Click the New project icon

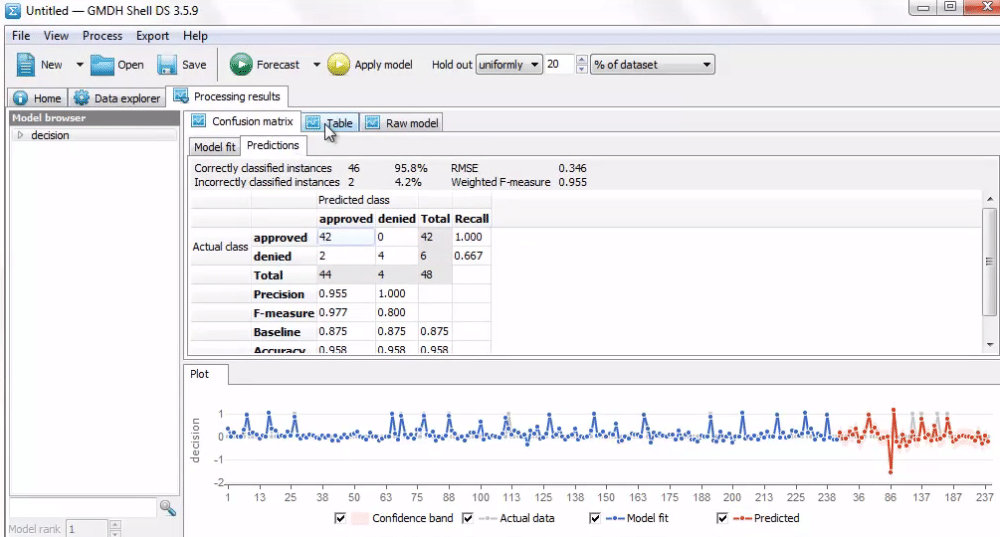point(26,65)
